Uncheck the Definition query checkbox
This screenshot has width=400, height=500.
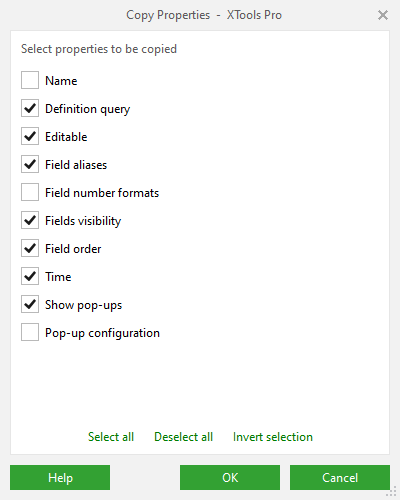point(30,108)
